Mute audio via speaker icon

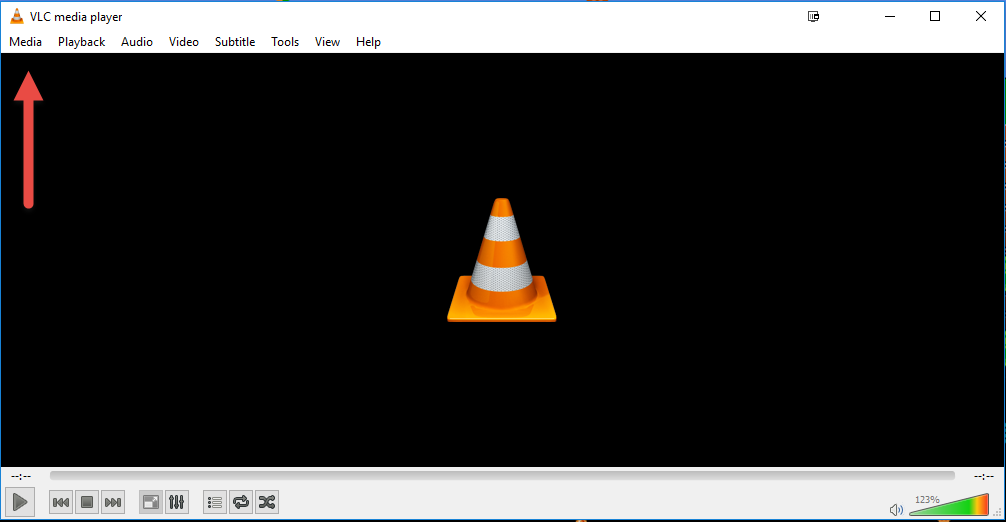coord(896,510)
